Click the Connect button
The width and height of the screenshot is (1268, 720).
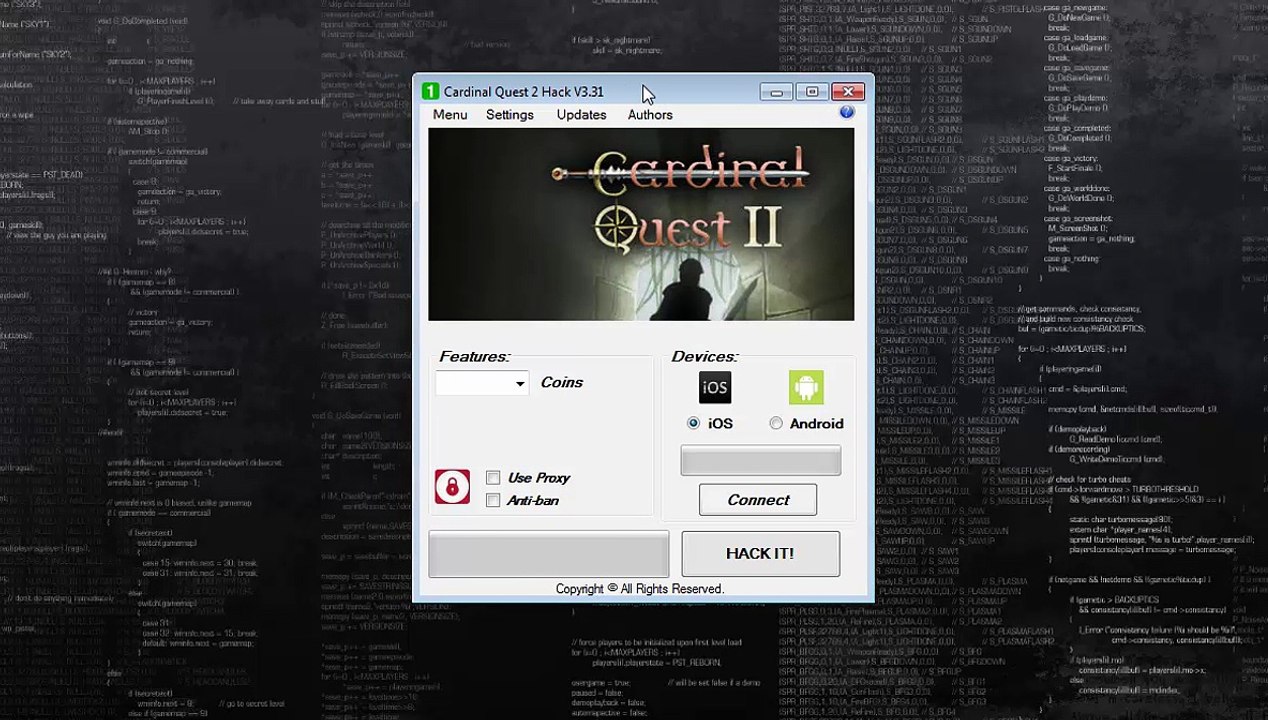point(758,500)
